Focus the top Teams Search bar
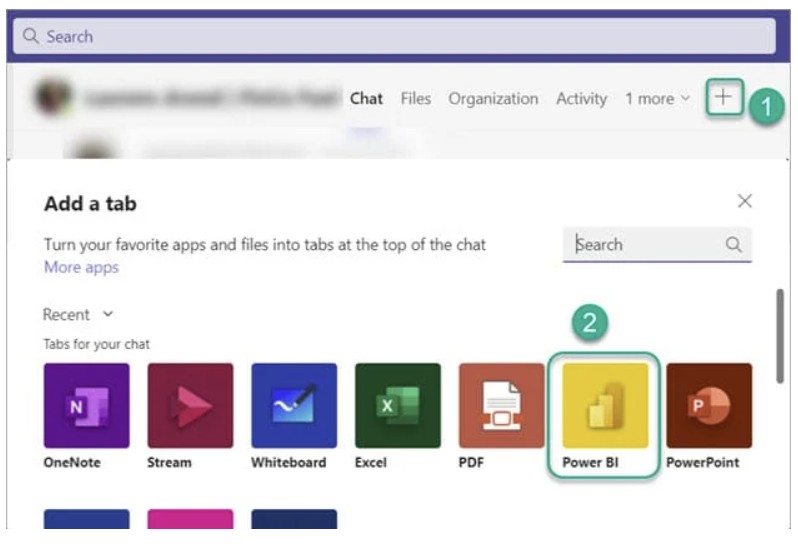 (394, 36)
